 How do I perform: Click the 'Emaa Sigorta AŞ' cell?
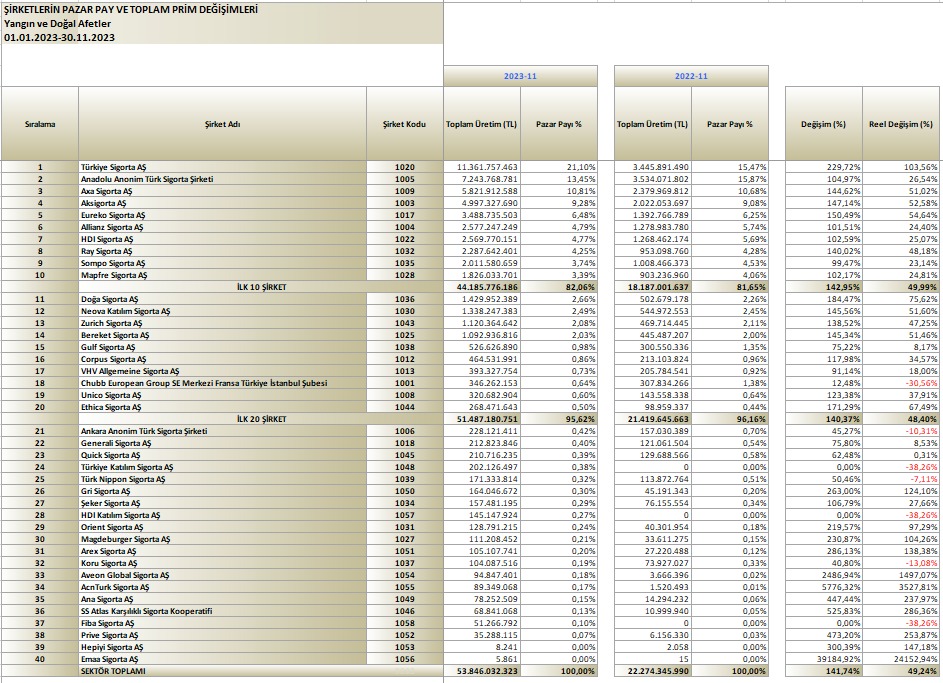223,659
